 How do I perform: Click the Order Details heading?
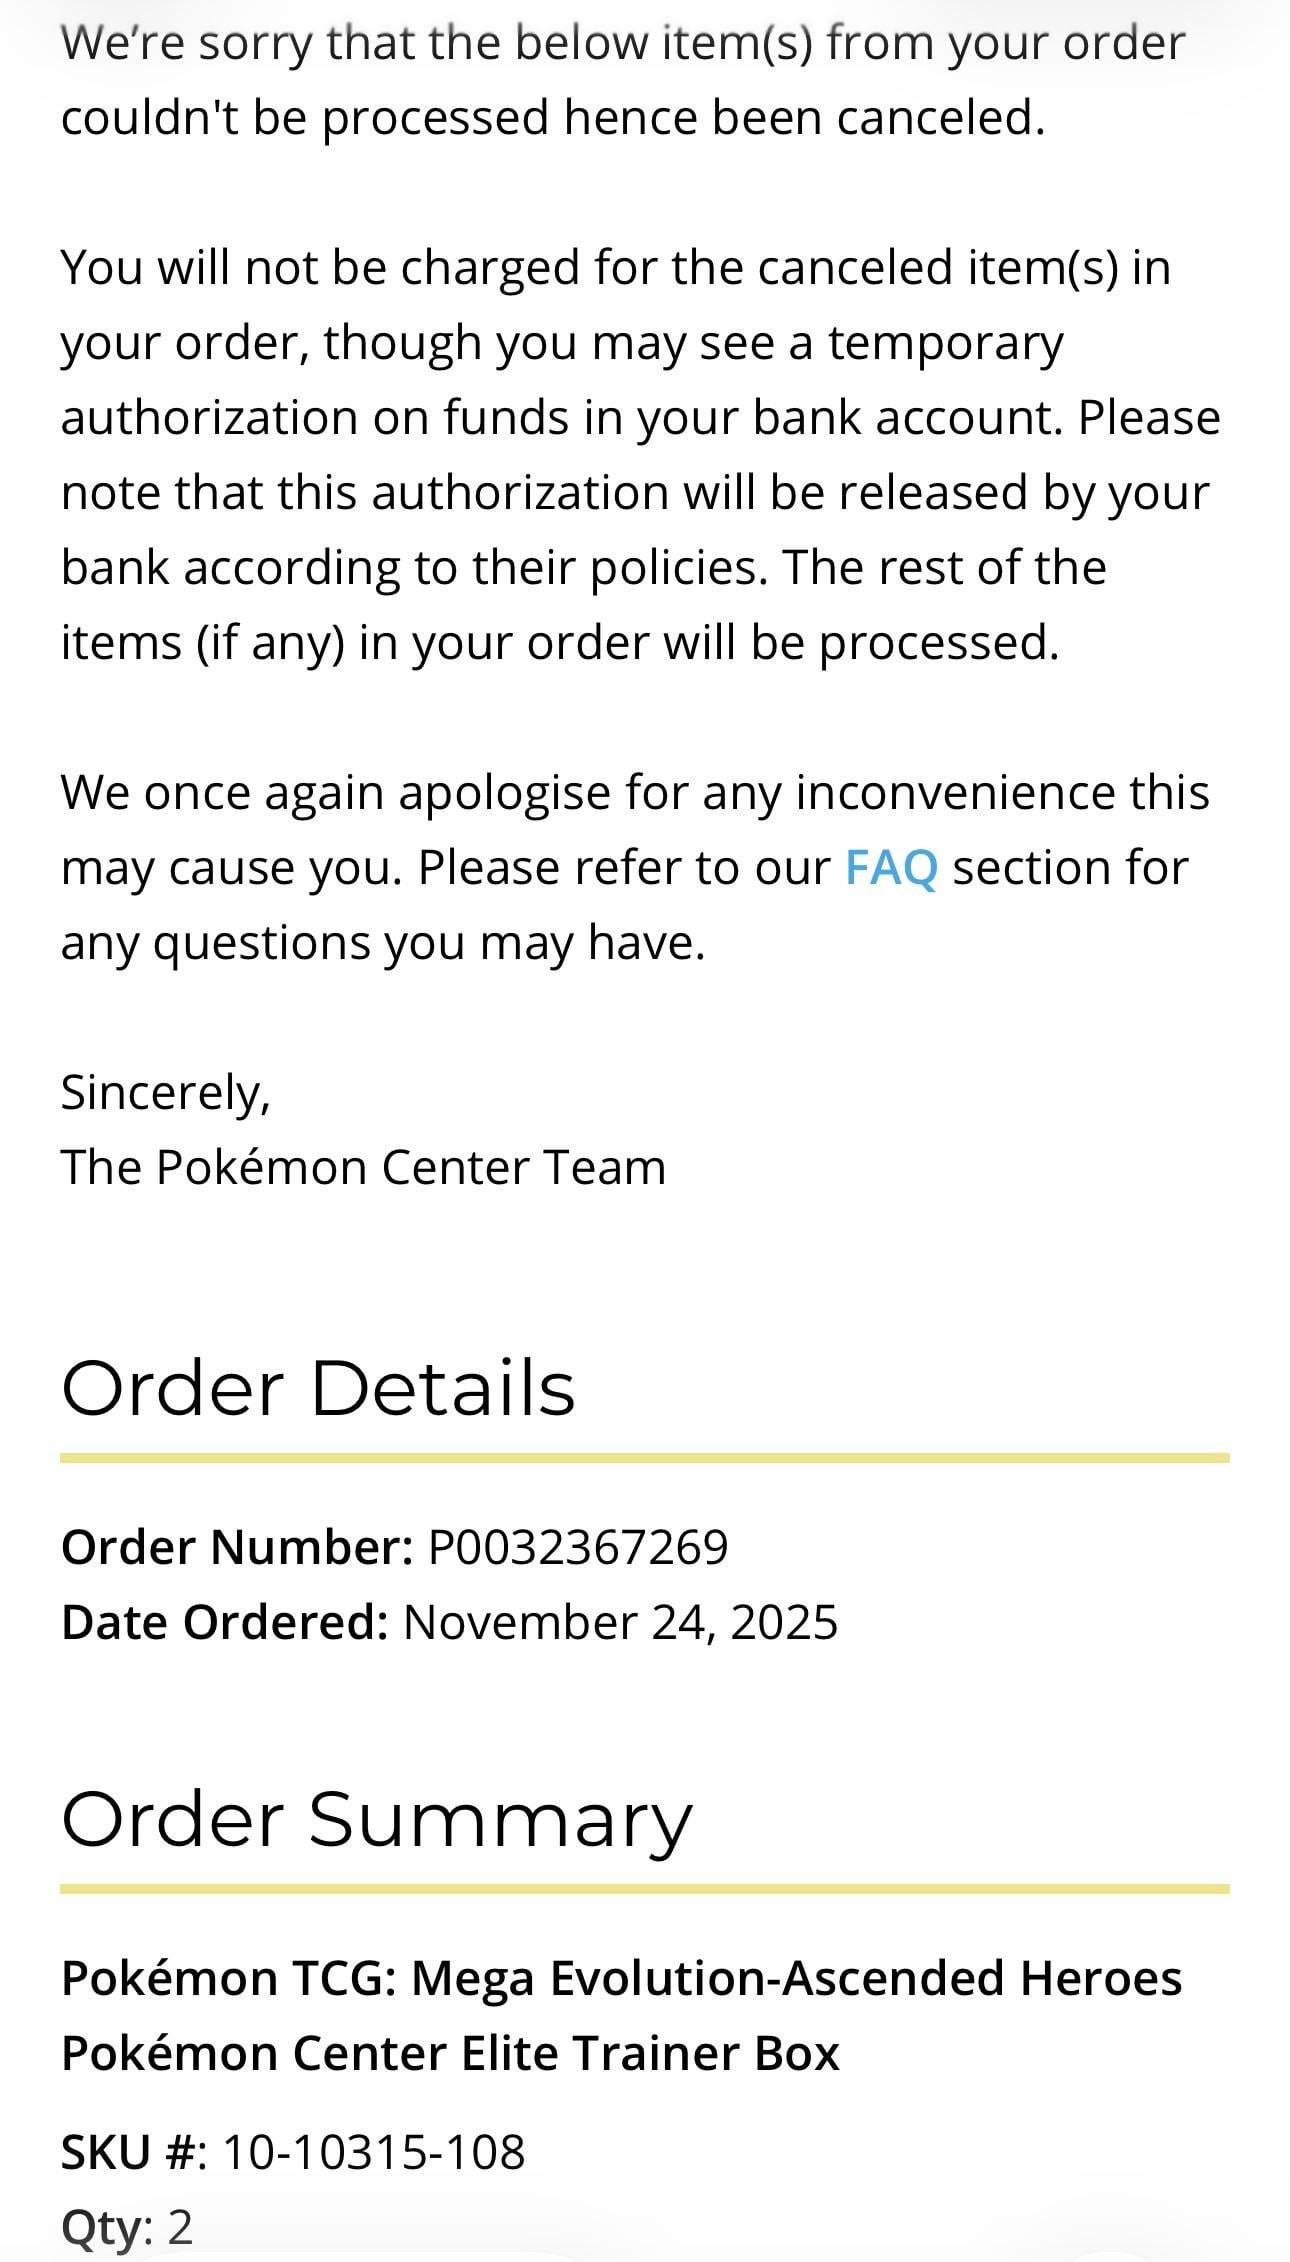click(318, 1388)
